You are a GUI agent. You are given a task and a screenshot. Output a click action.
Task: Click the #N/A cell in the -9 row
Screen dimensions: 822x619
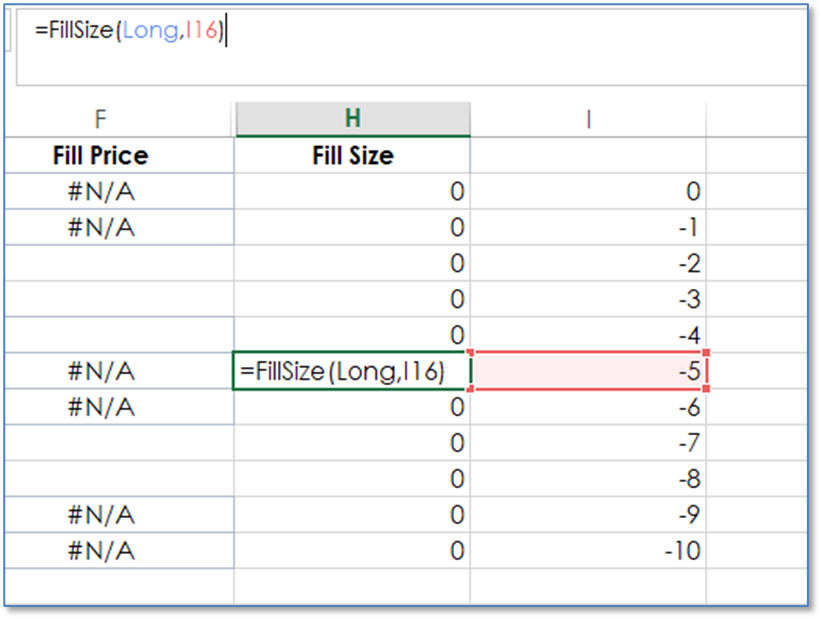[x=100, y=515]
